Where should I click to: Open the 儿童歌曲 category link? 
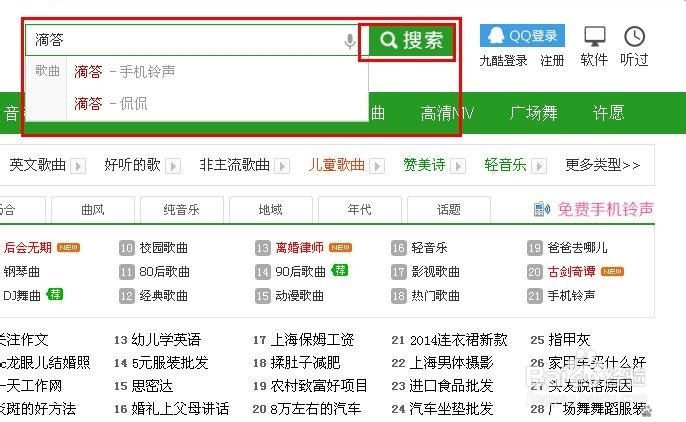tap(336, 165)
